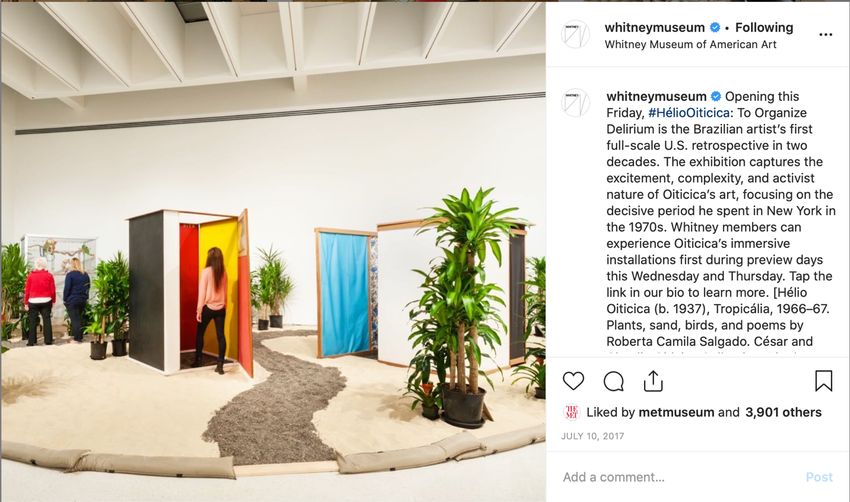Viewport: 850px width, 502px height.
Task: Share the post with the share icon
Action: coord(653,381)
